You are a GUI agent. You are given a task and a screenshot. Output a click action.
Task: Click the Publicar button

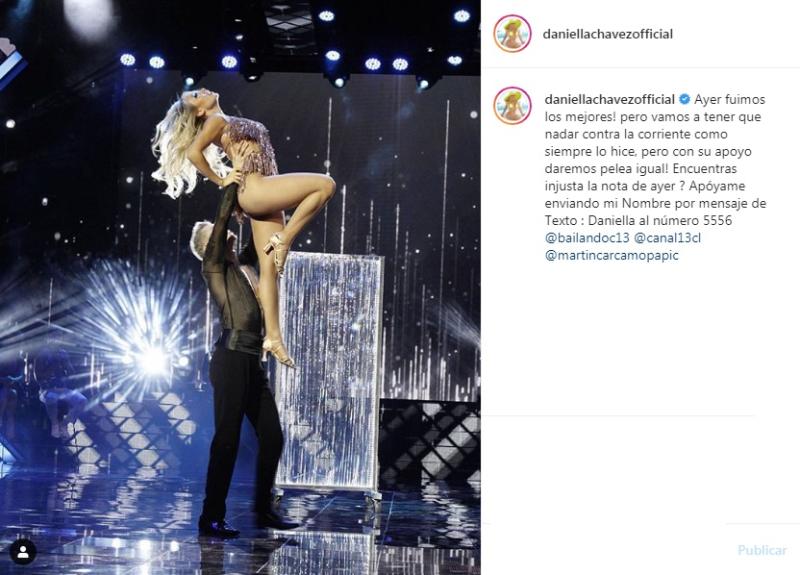[x=762, y=550]
